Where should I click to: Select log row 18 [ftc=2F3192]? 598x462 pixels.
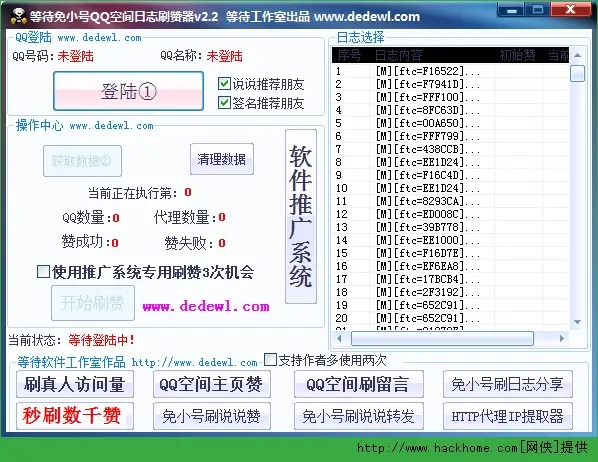(451, 291)
